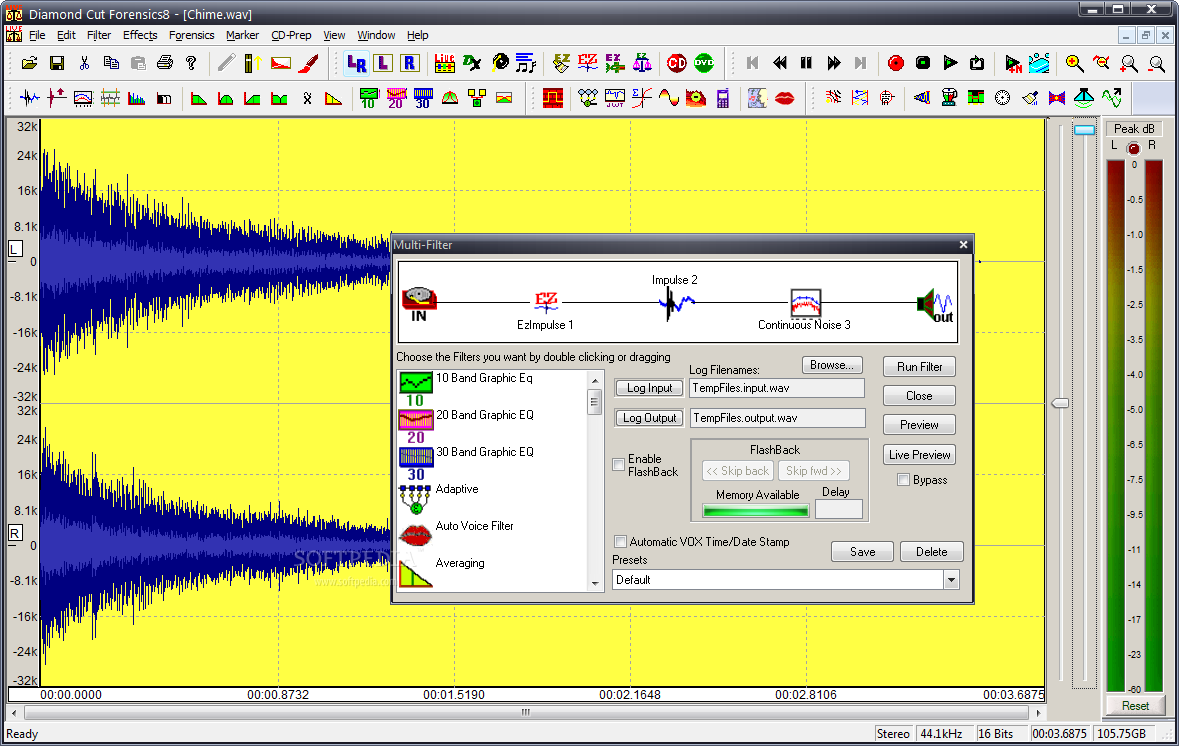The width and height of the screenshot is (1179, 746).
Task: Click the red CD toolbar icon
Action: [x=677, y=63]
